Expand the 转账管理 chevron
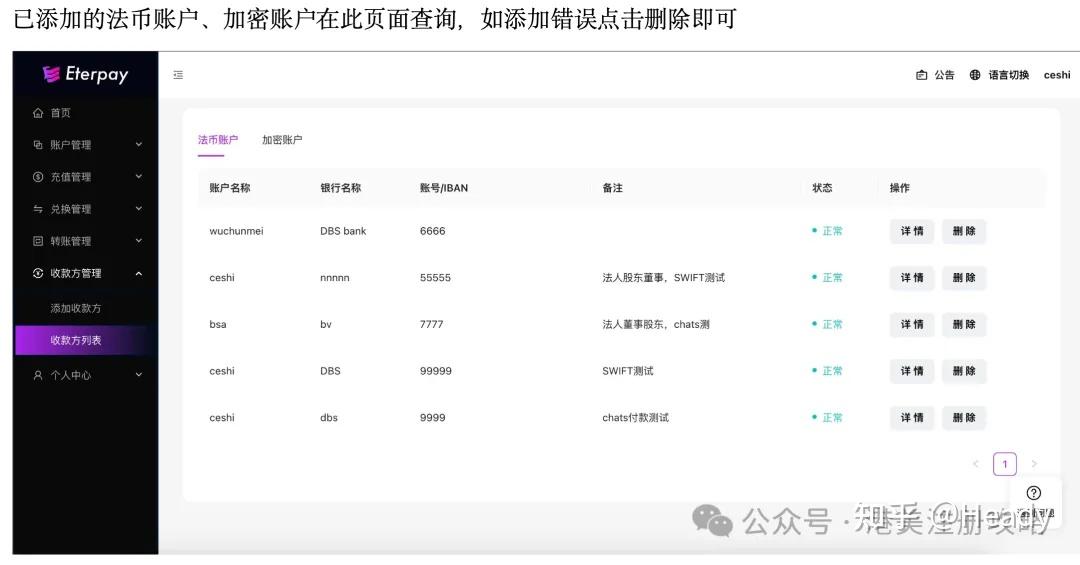 tap(138, 241)
